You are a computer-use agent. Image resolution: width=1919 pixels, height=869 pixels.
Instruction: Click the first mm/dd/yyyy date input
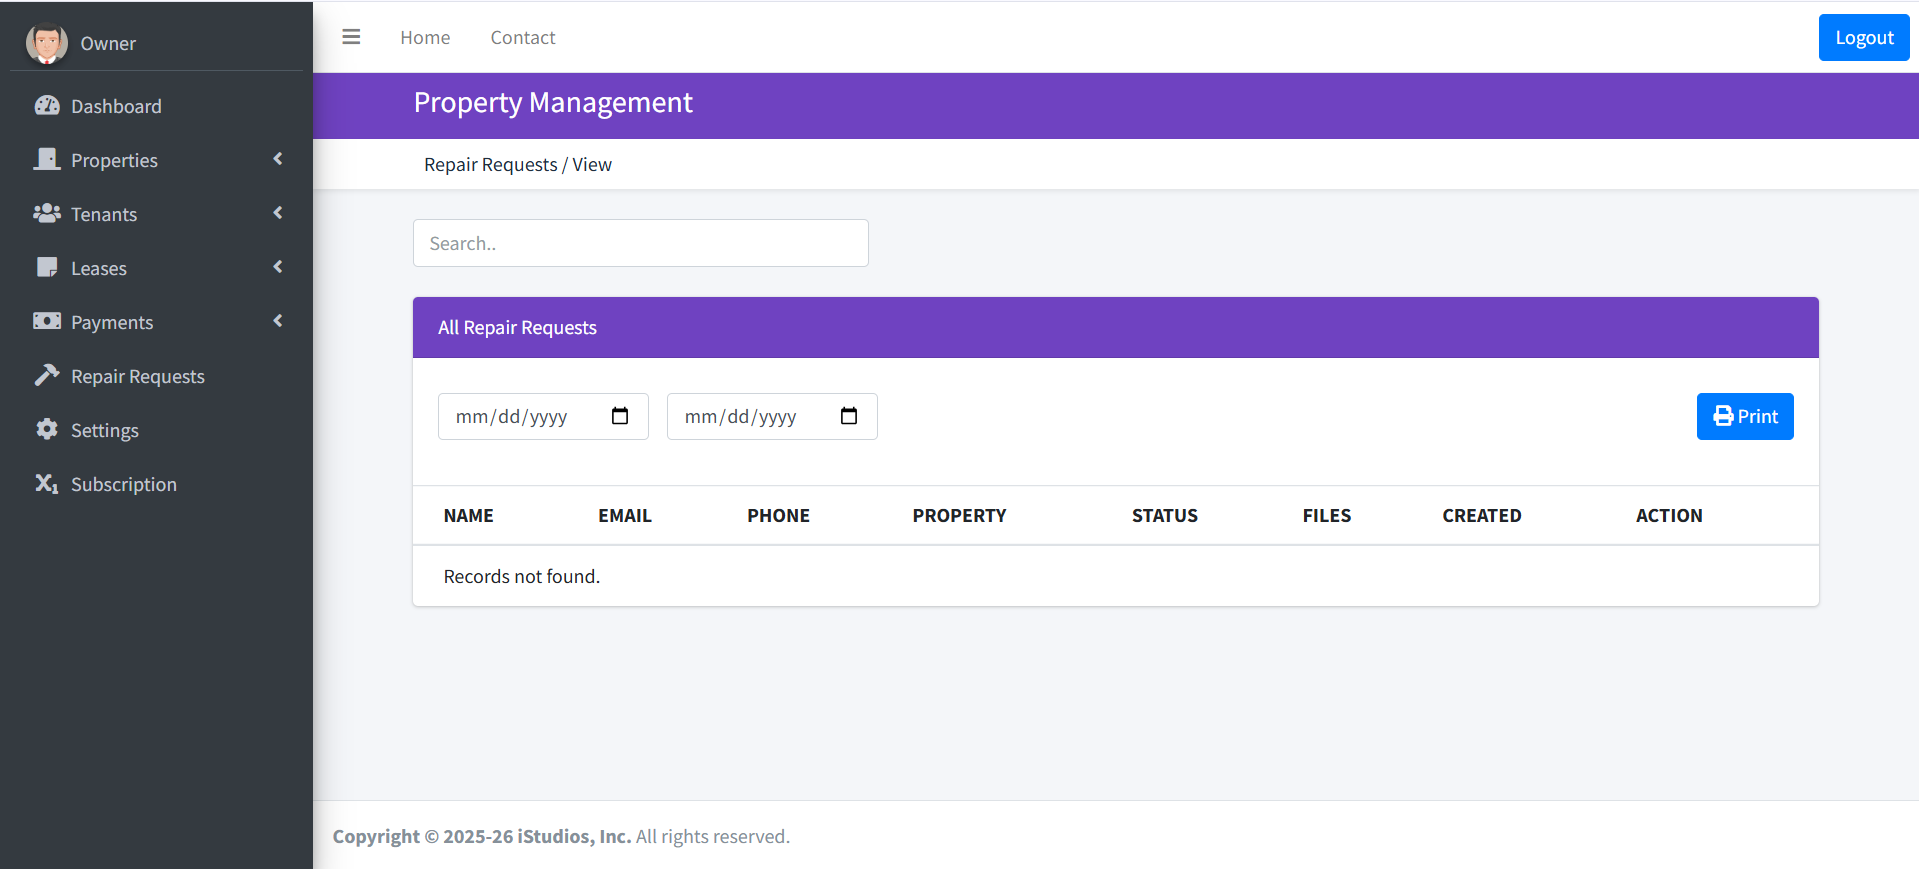coord(520,416)
